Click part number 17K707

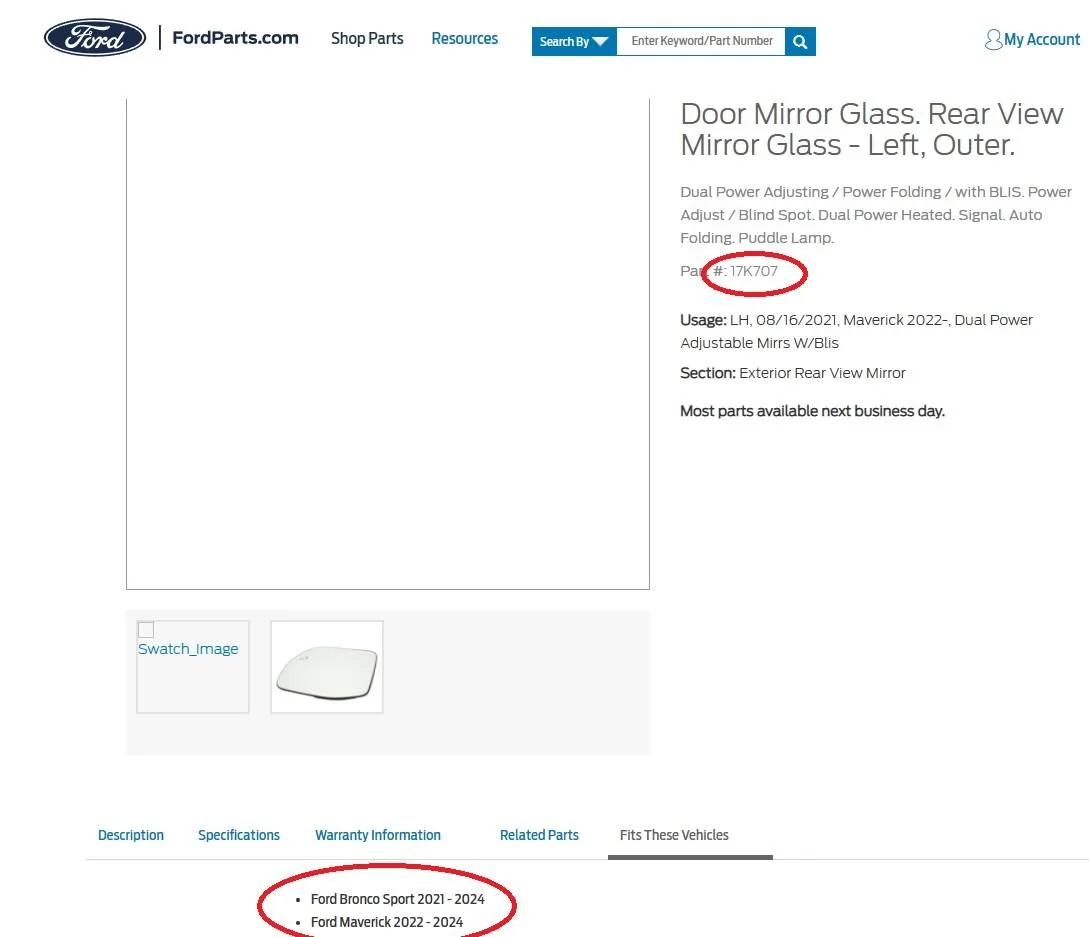(x=754, y=271)
